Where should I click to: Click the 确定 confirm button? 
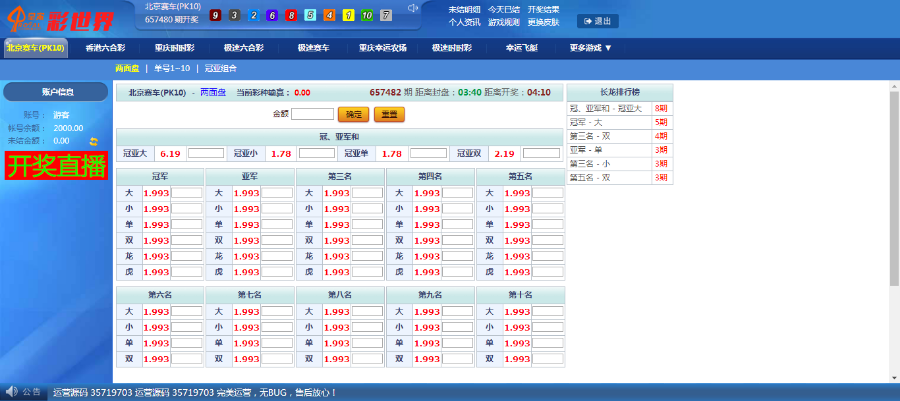pyautogui.click(x=354, y=114)
